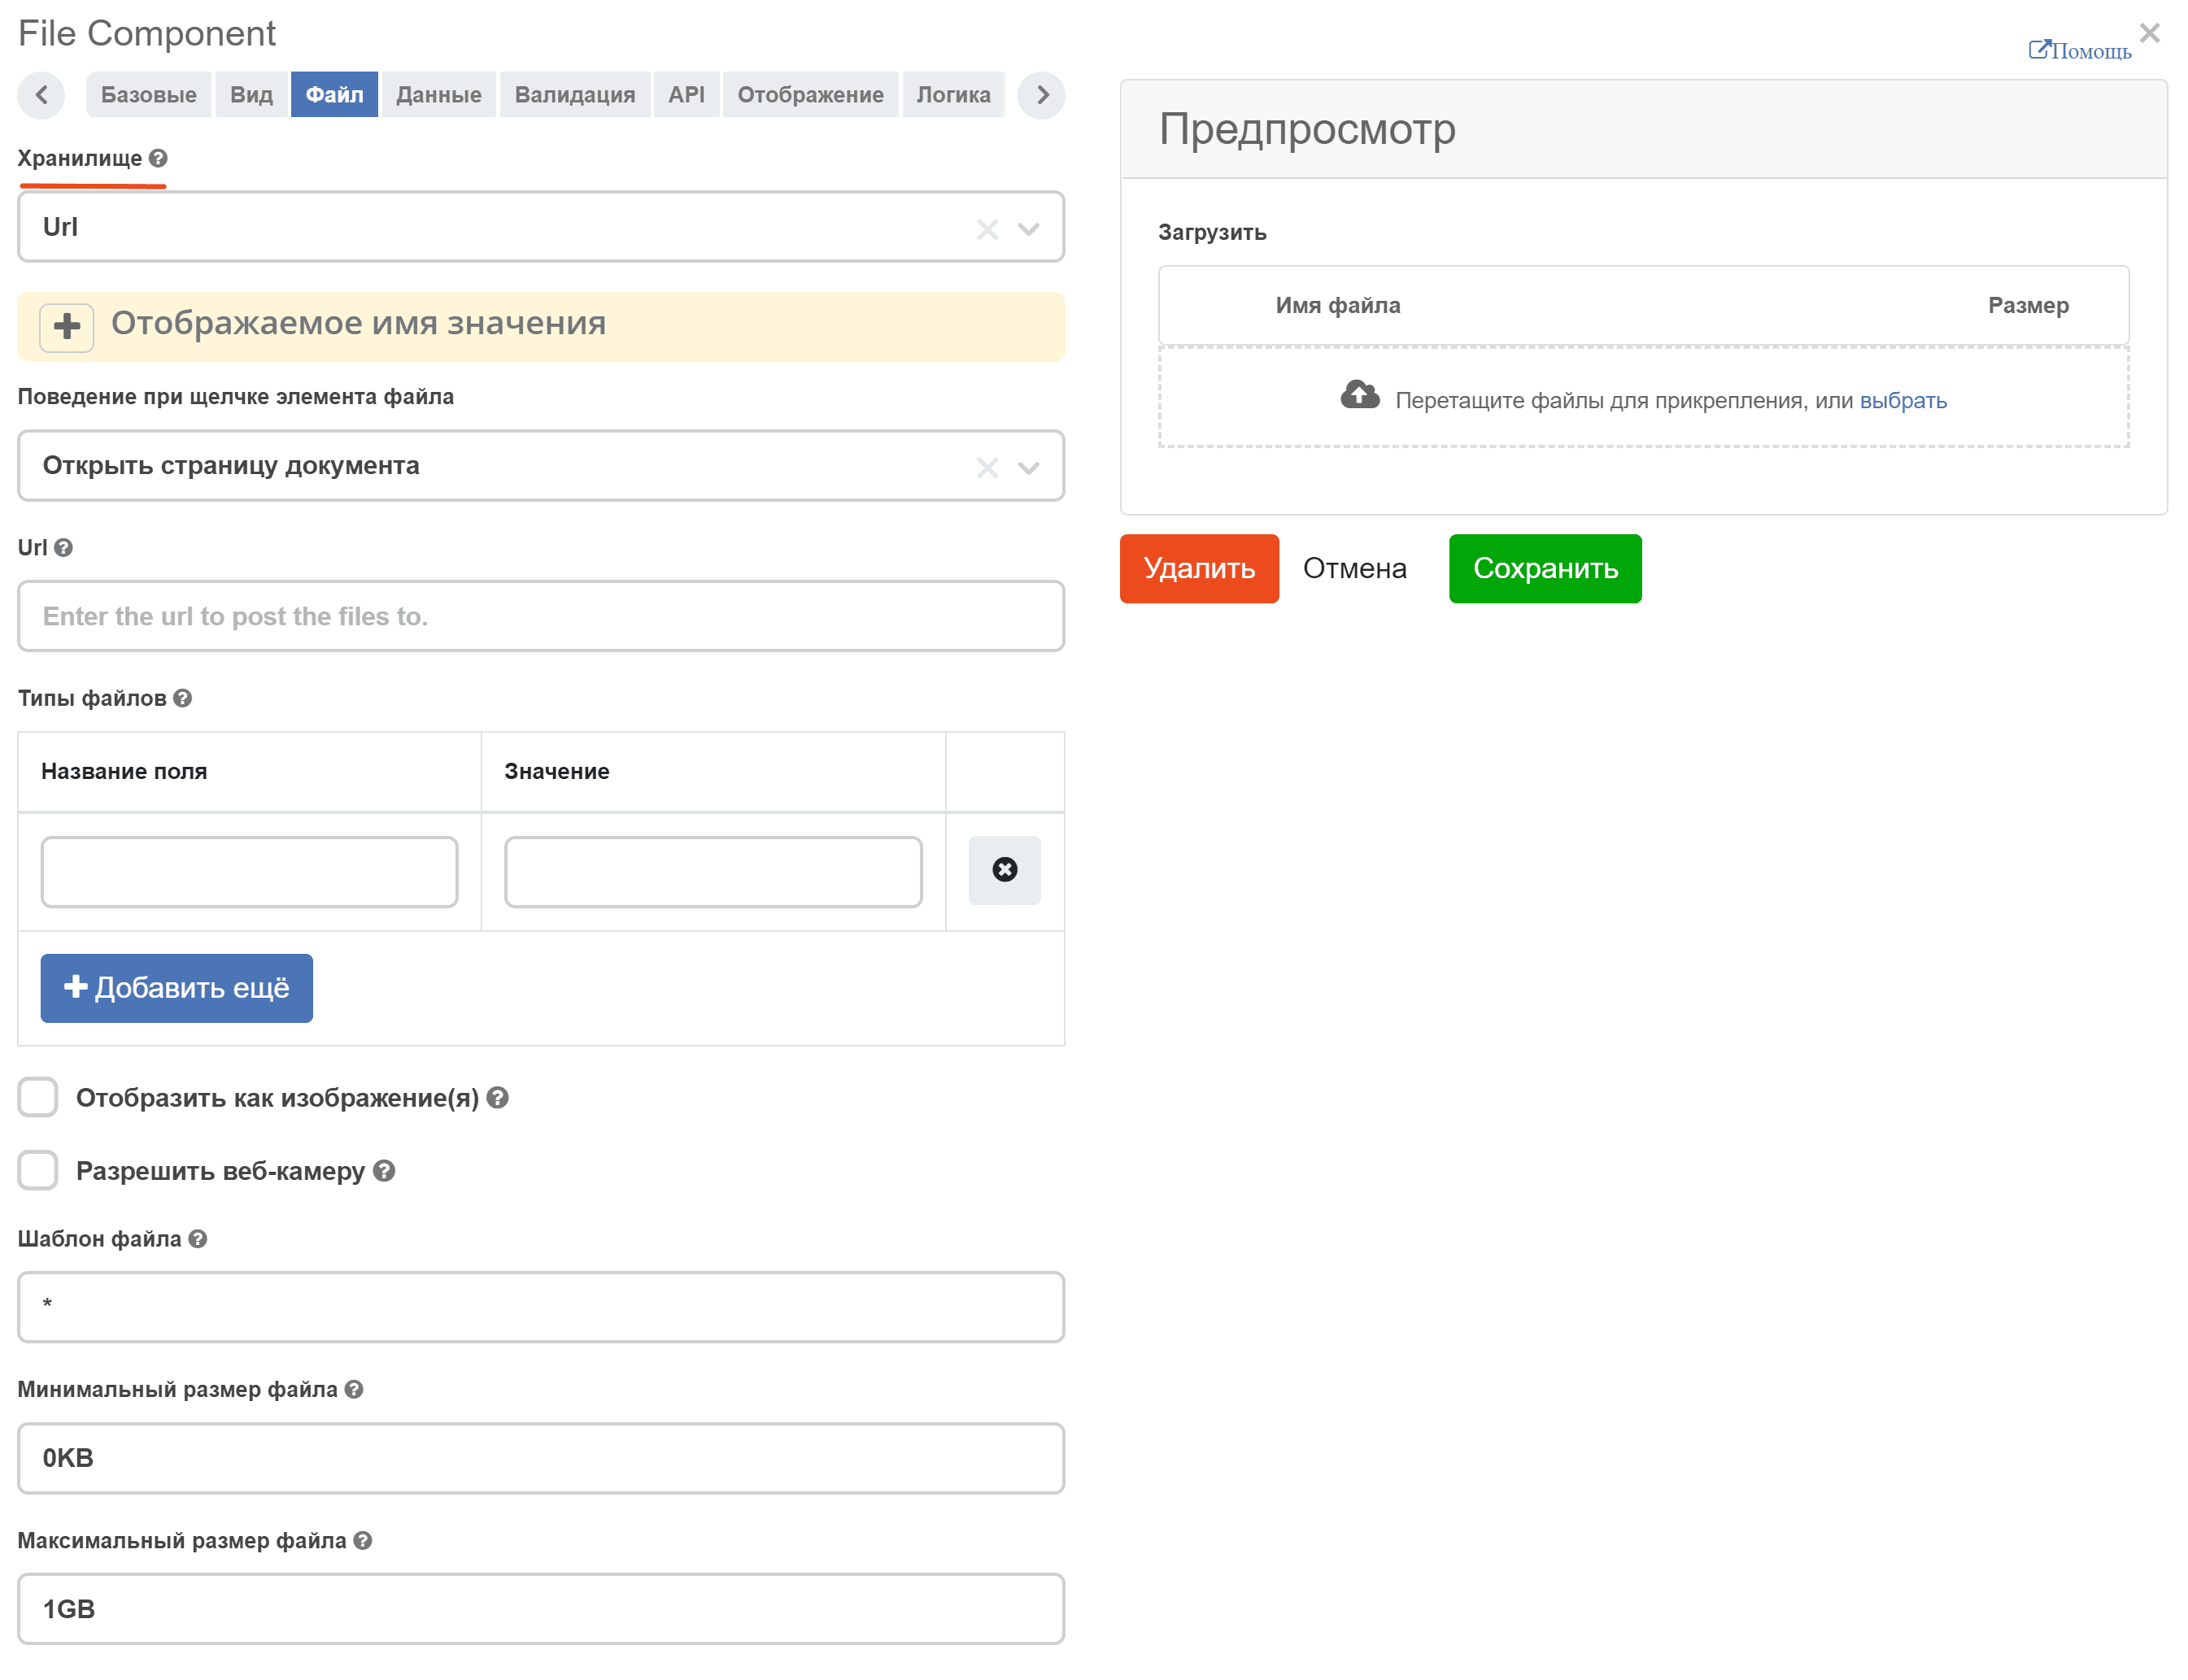
Task: Click the Сохранить button
Action: (x=1545, y=569)
